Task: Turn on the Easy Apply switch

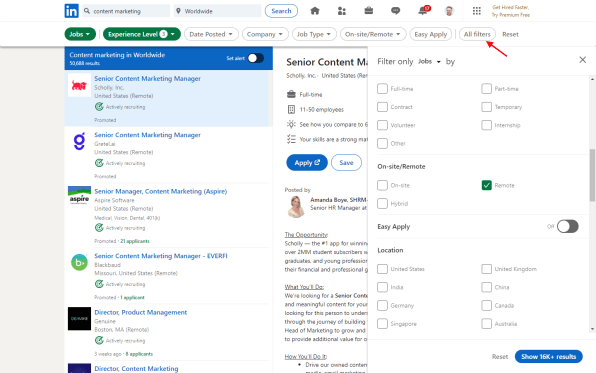Action: click(568, 227)
